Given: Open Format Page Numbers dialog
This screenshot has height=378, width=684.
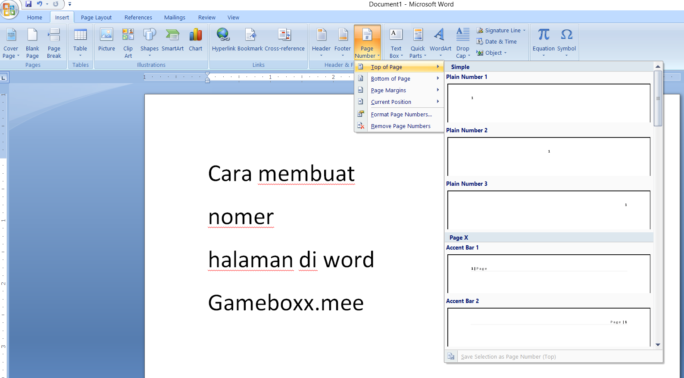Looking at the screenshot, I should [399, 114].
